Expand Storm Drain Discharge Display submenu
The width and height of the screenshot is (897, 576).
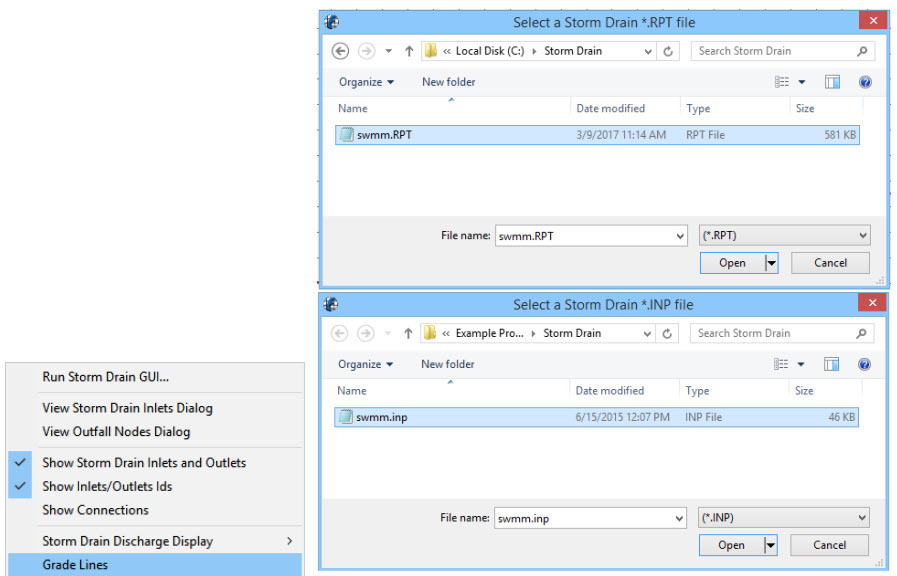[289, 541]
